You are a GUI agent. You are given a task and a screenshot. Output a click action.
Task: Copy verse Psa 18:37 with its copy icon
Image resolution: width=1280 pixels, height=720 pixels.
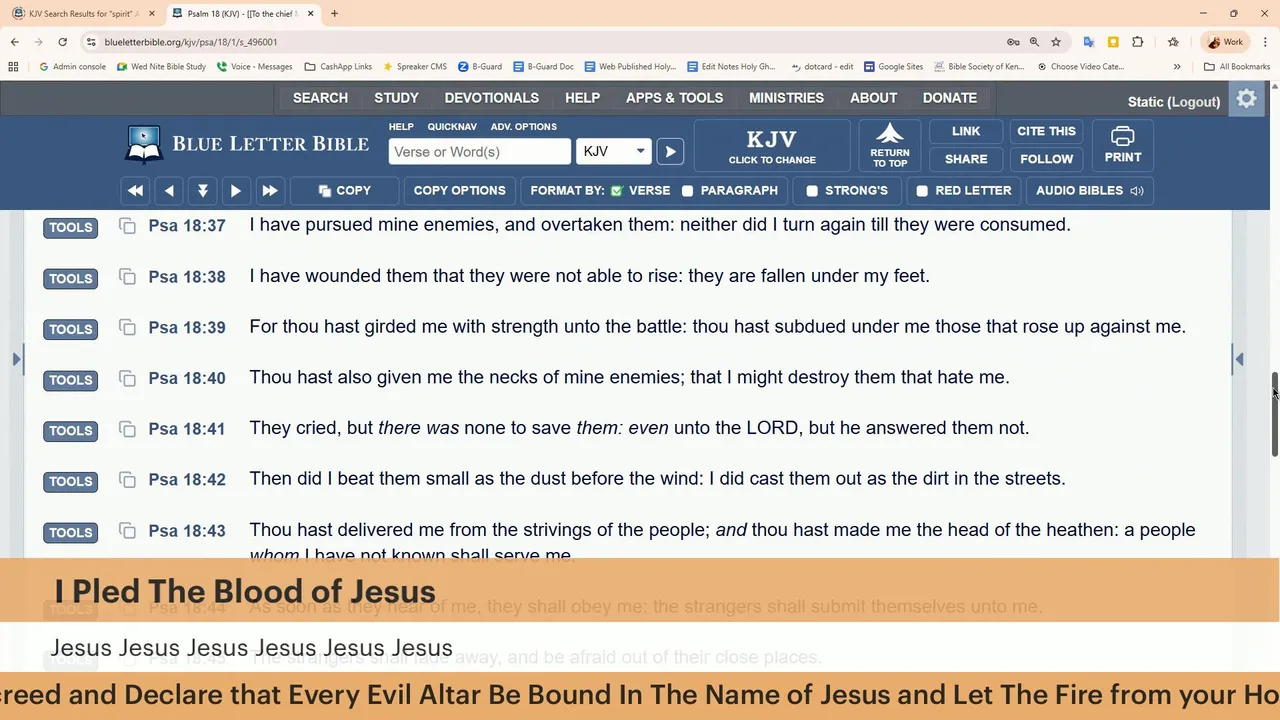pyautogui.click(x=127, y=226)
